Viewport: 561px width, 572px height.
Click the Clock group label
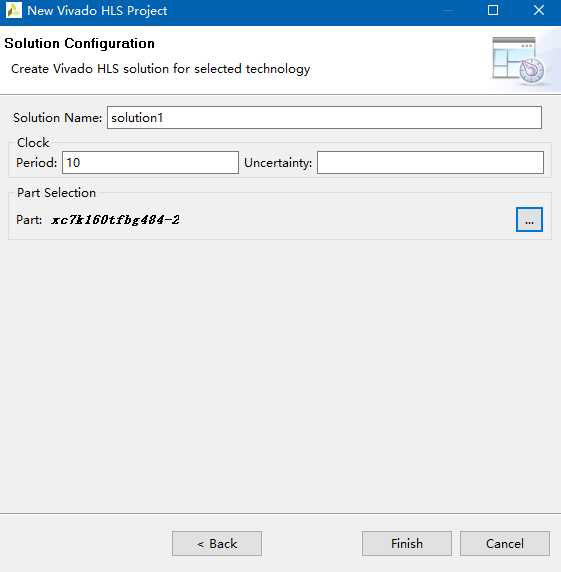point(33,143)
